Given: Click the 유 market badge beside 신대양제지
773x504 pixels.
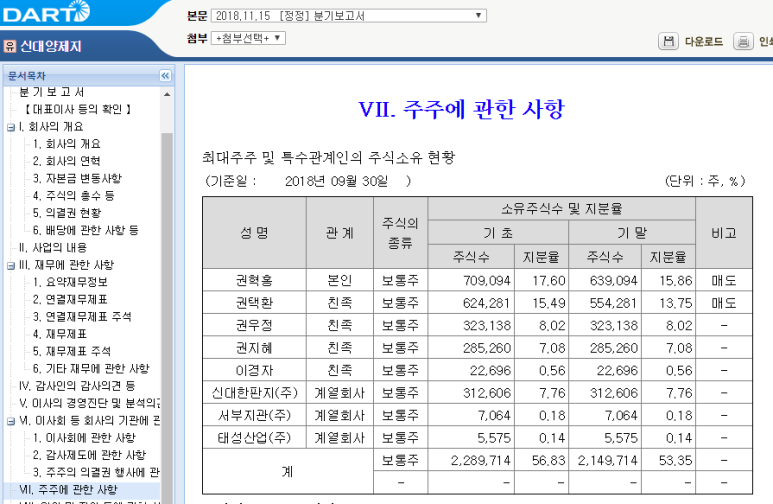Looking at the screenshot, I should [x=9, y=46].
